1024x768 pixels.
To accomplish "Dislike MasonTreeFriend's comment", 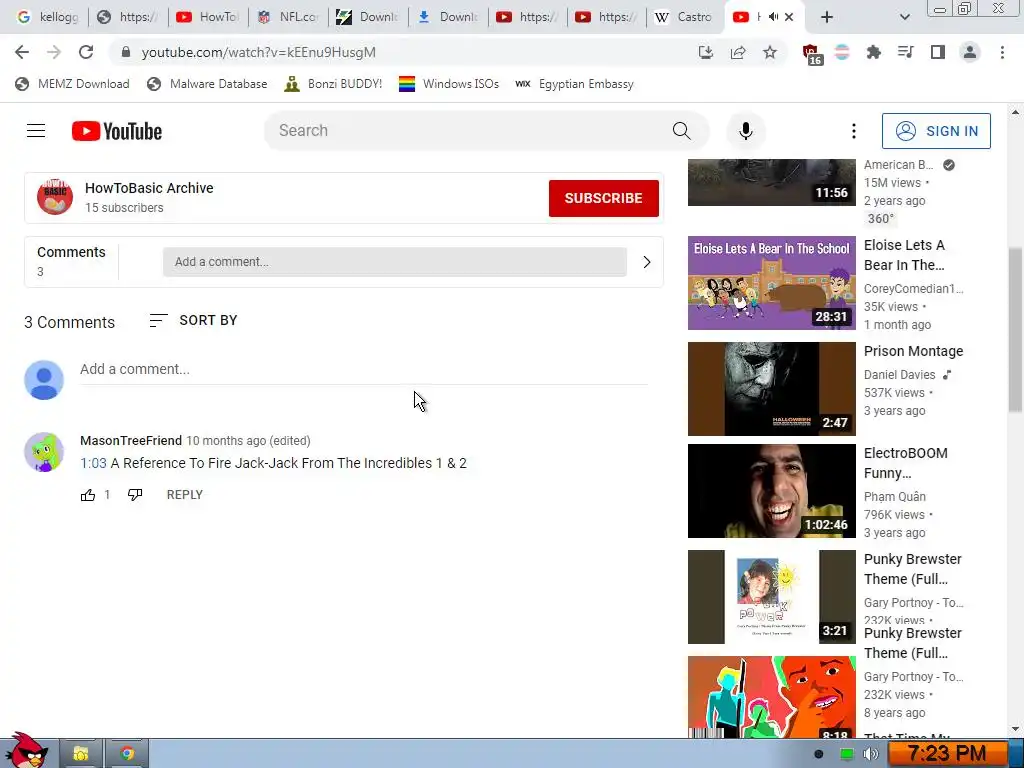I will click(135, 495).
